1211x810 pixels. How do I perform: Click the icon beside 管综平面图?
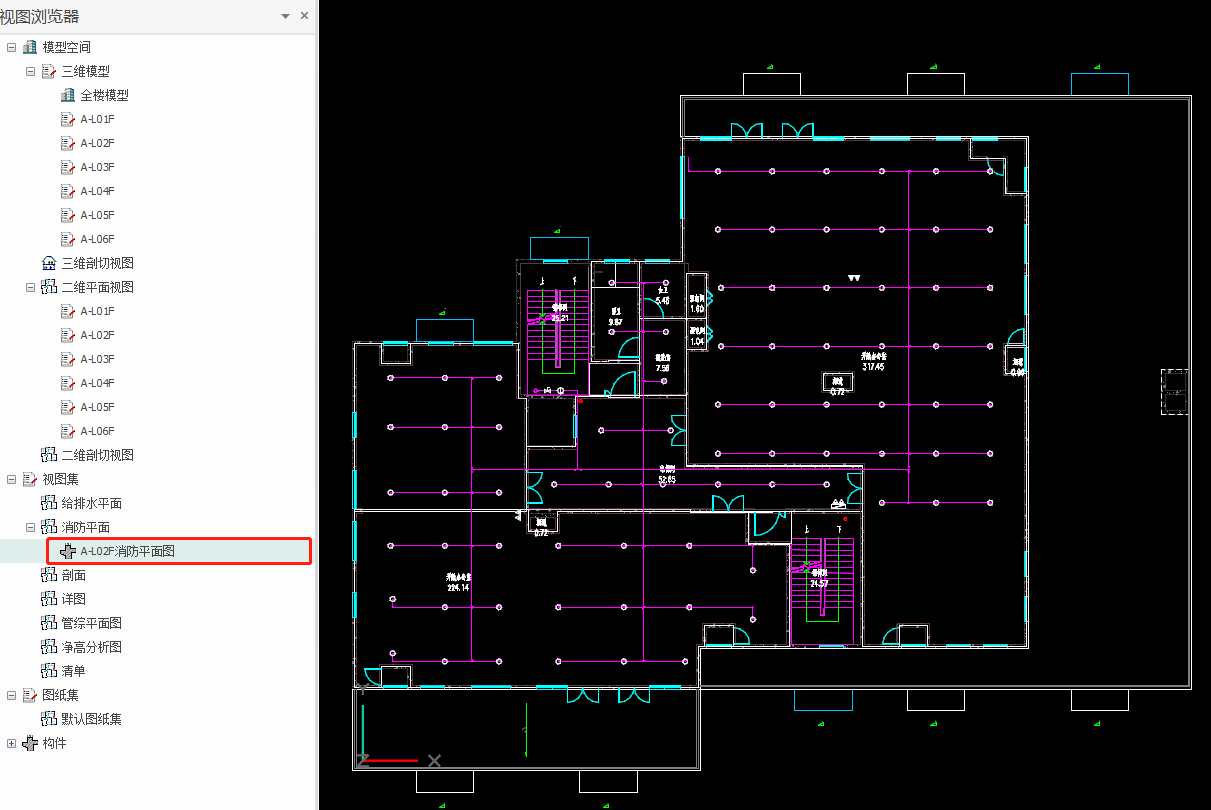click(x=49, y=623)
